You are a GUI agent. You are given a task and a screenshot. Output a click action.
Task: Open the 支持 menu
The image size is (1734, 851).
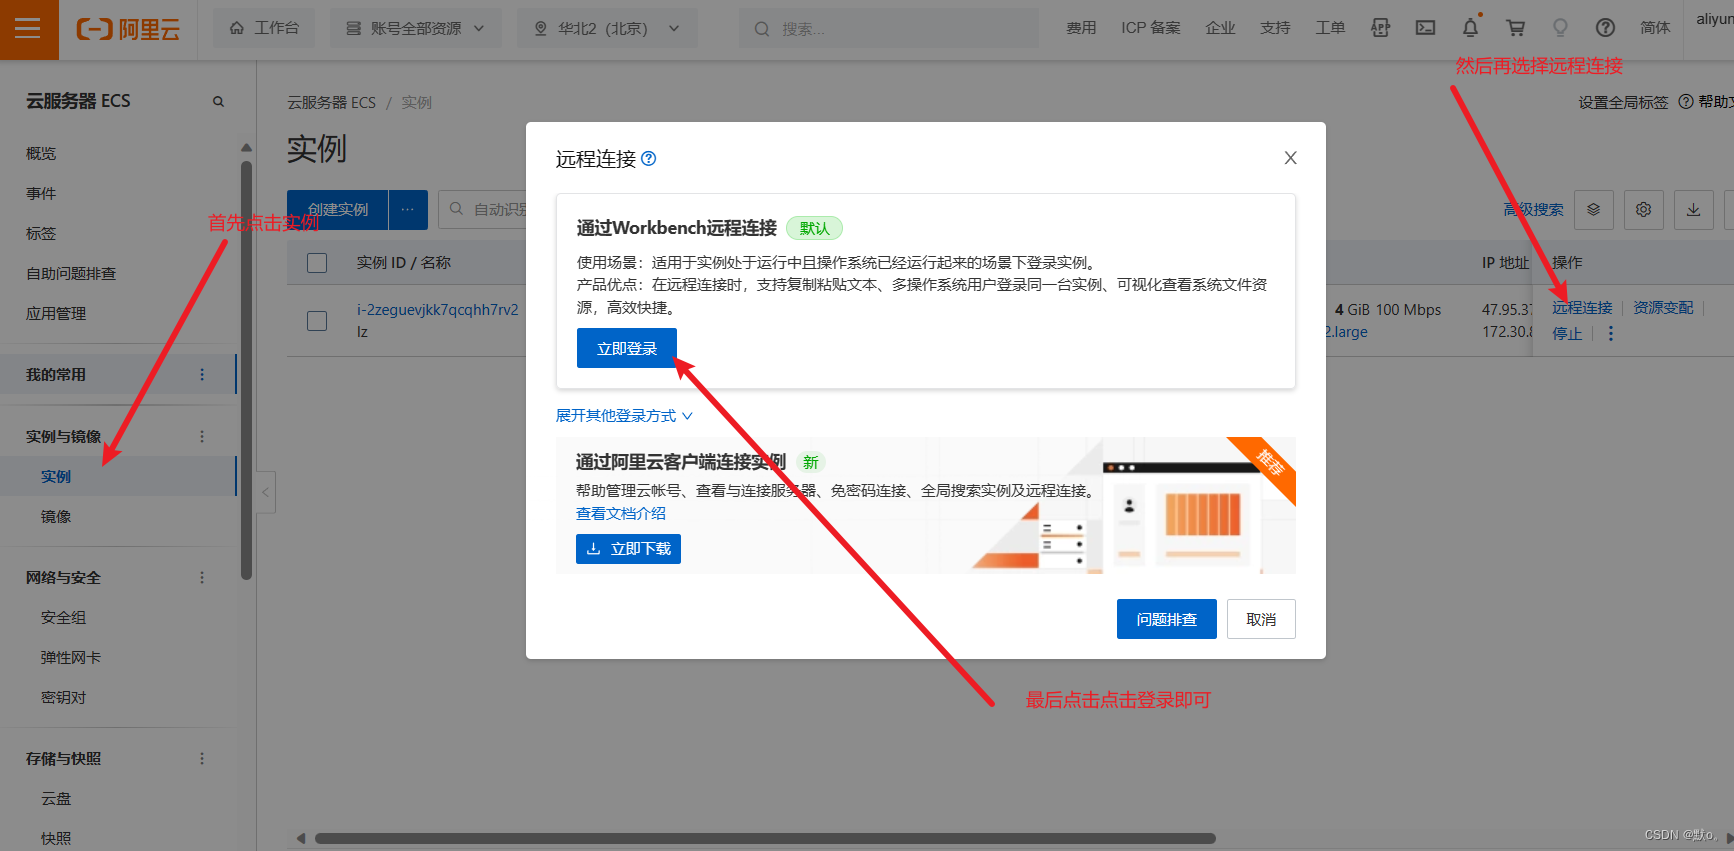click(1275, 28)
